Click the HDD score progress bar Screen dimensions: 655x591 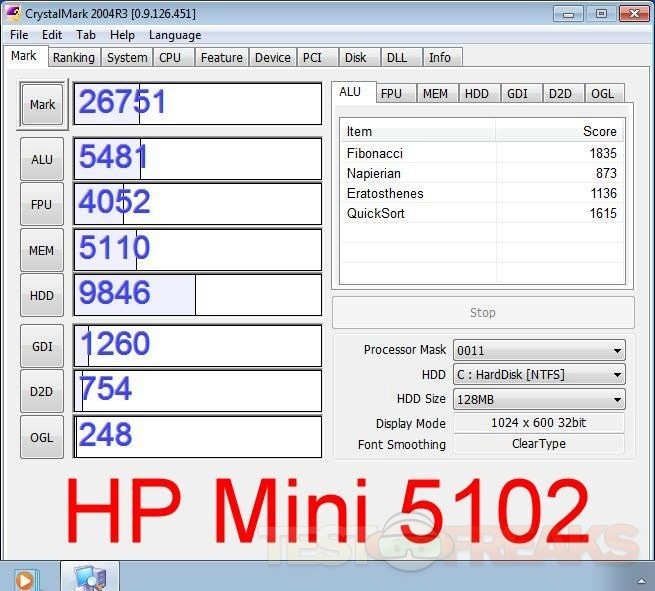(x=198, y=295)
